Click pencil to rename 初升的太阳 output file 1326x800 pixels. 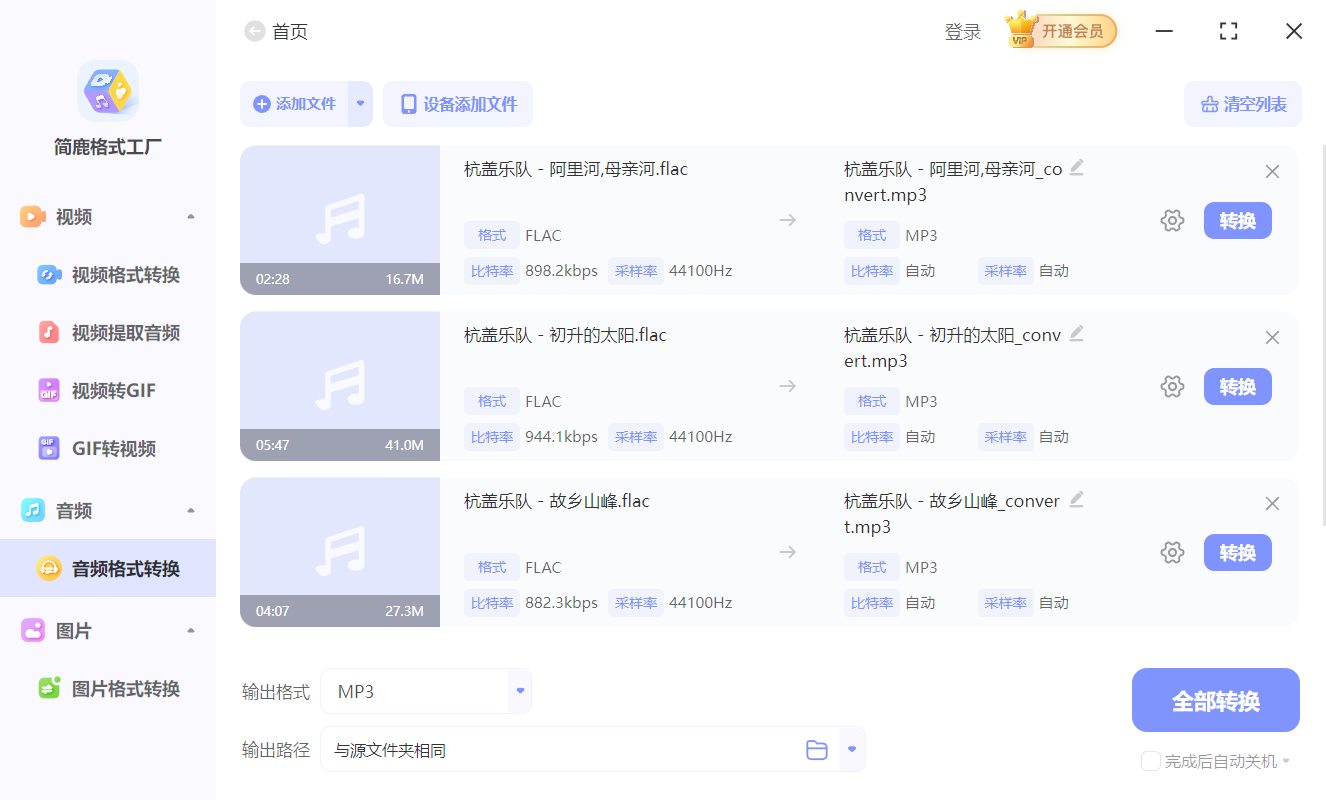coord(1077,333)
